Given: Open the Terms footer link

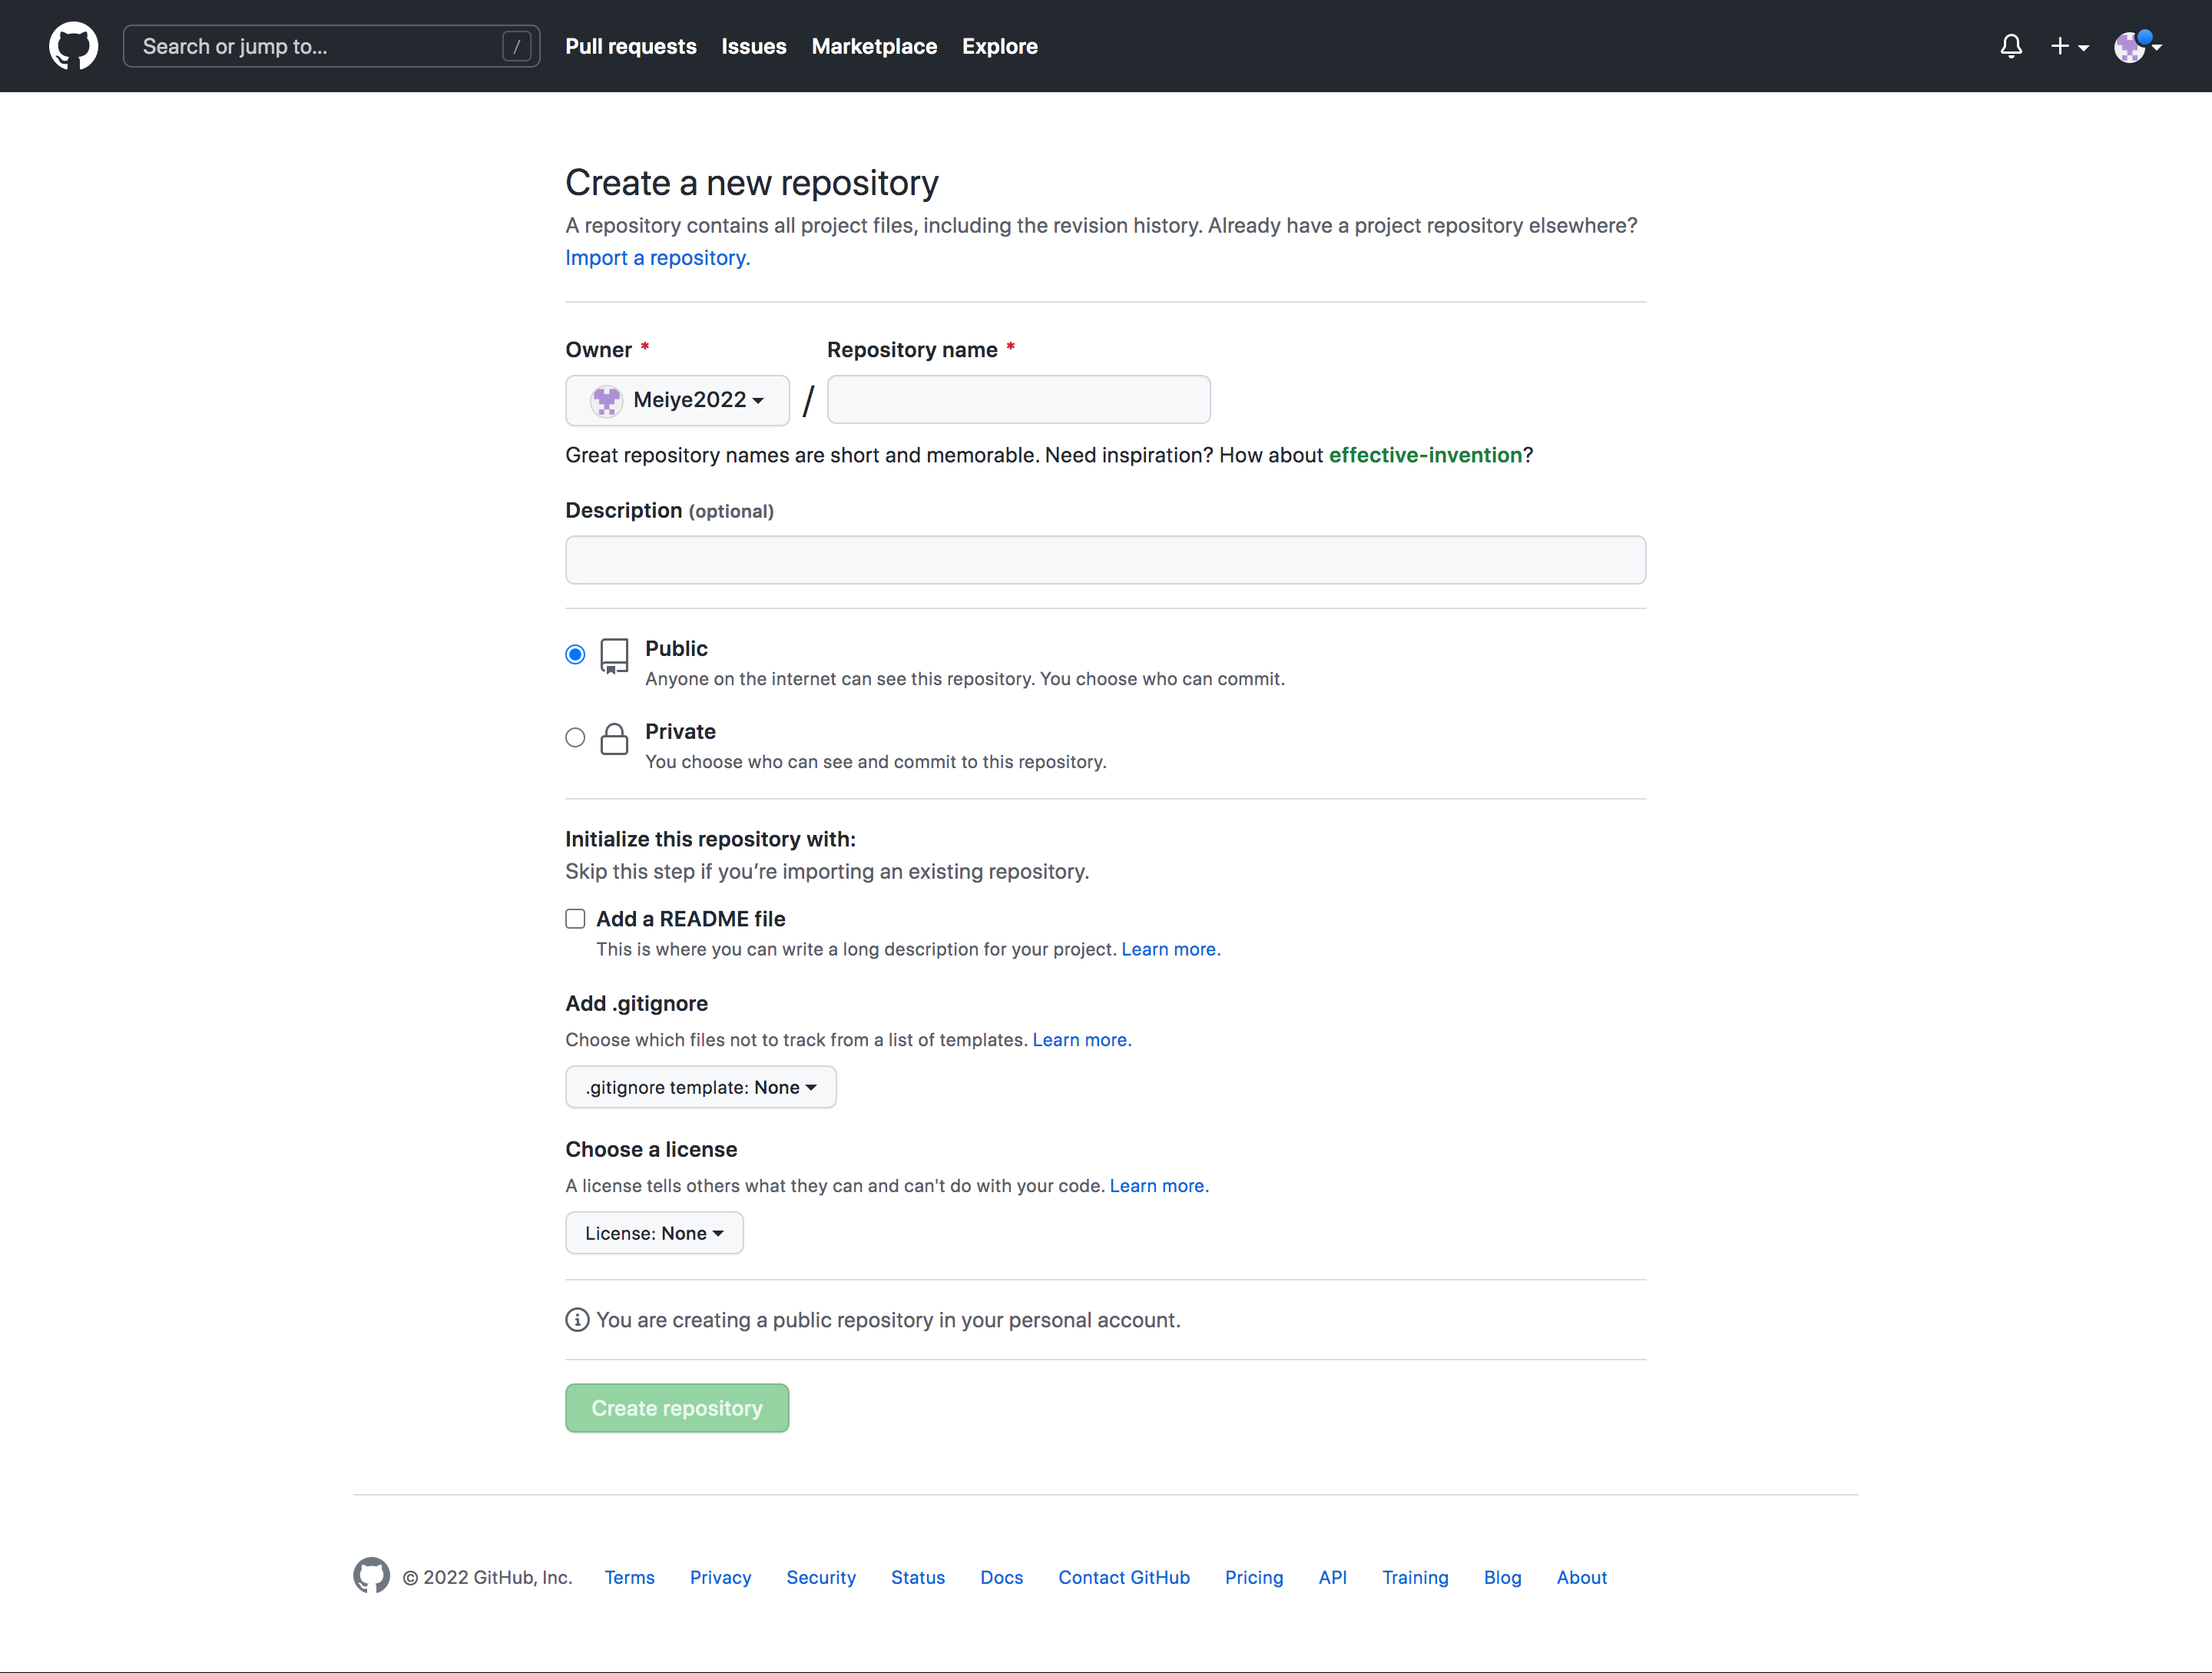Looking at the screenshot, I should 629,1577.
